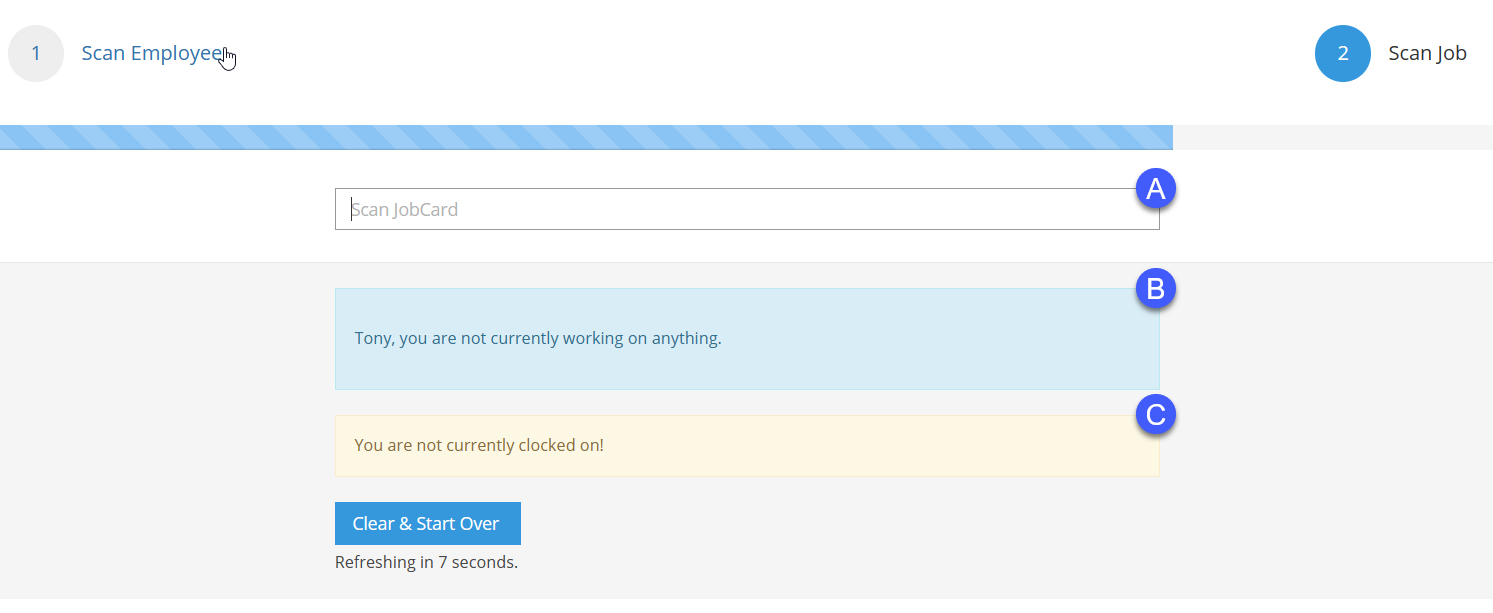Click the blue C marker badge
Image resolution: width=1493 pixels, height=613 pixels.
1156,415
